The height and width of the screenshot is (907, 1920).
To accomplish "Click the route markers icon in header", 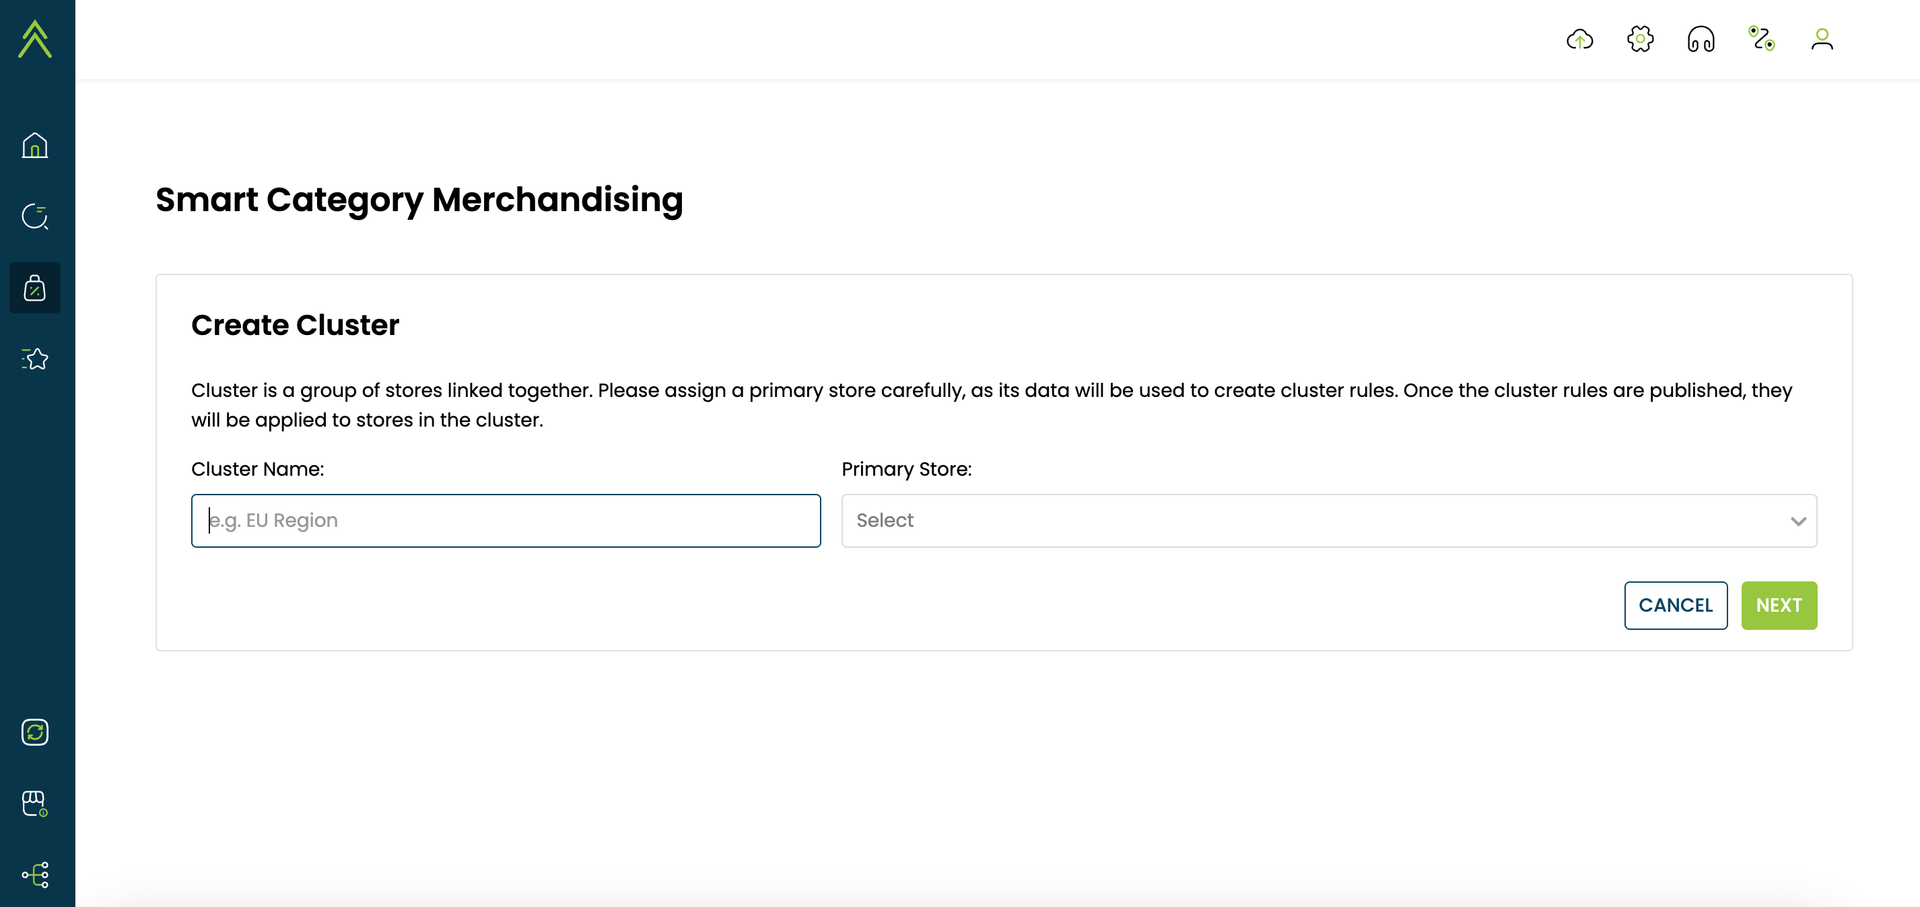I will 1762,39.
